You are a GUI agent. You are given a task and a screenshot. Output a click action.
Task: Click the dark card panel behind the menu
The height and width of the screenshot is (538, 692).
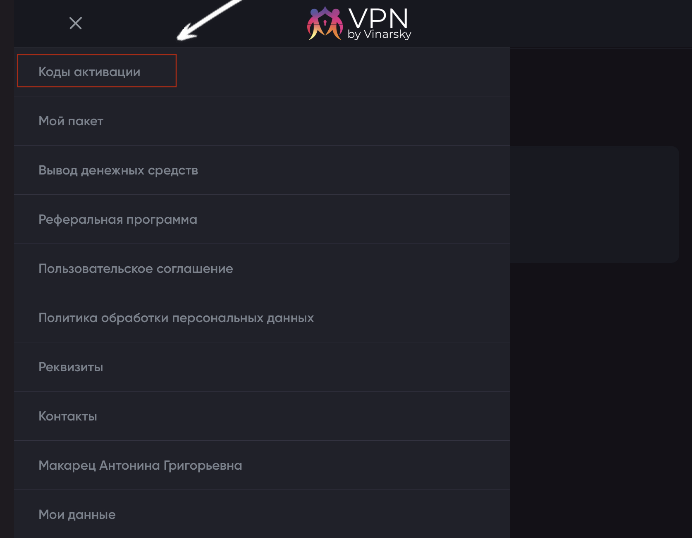click(x=595, y=205)
